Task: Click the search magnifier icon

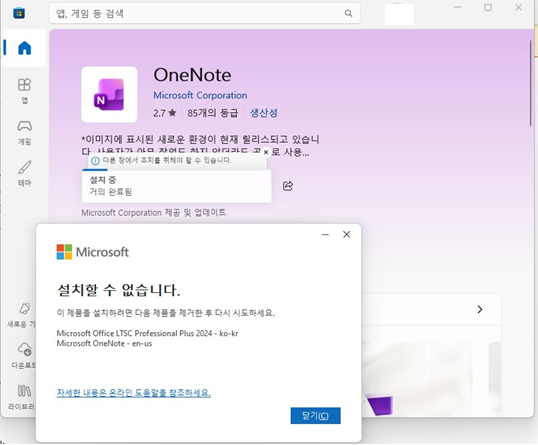Action: (348, 13)
